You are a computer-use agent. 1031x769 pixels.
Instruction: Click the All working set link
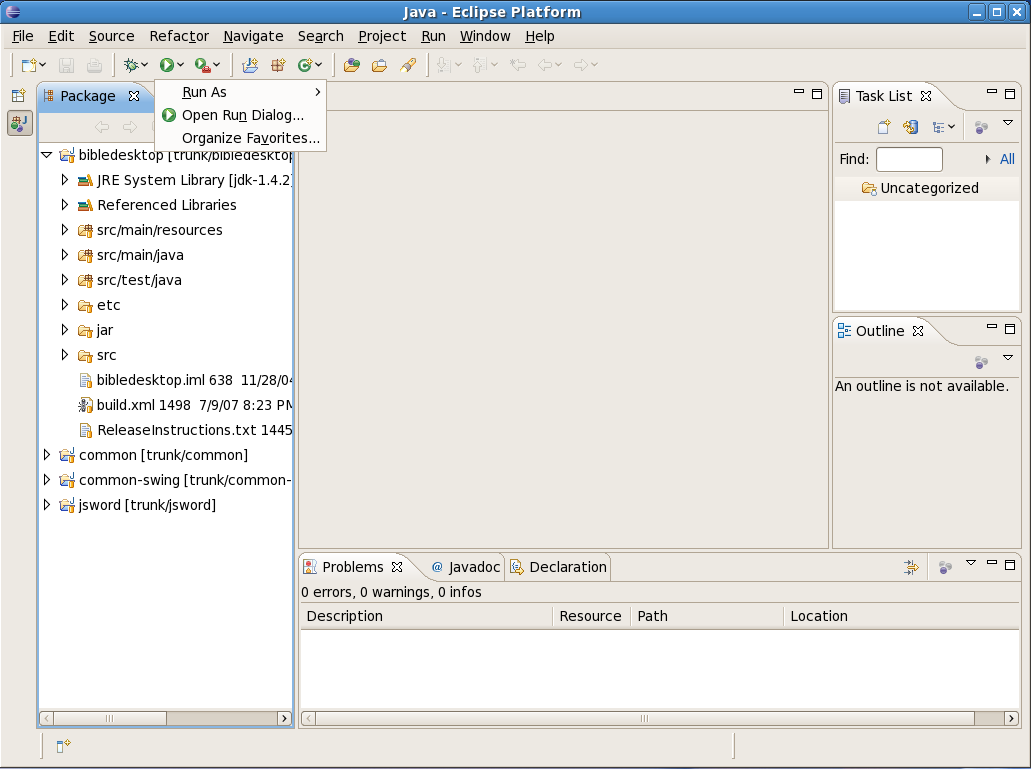click(x=1007, y=159)
